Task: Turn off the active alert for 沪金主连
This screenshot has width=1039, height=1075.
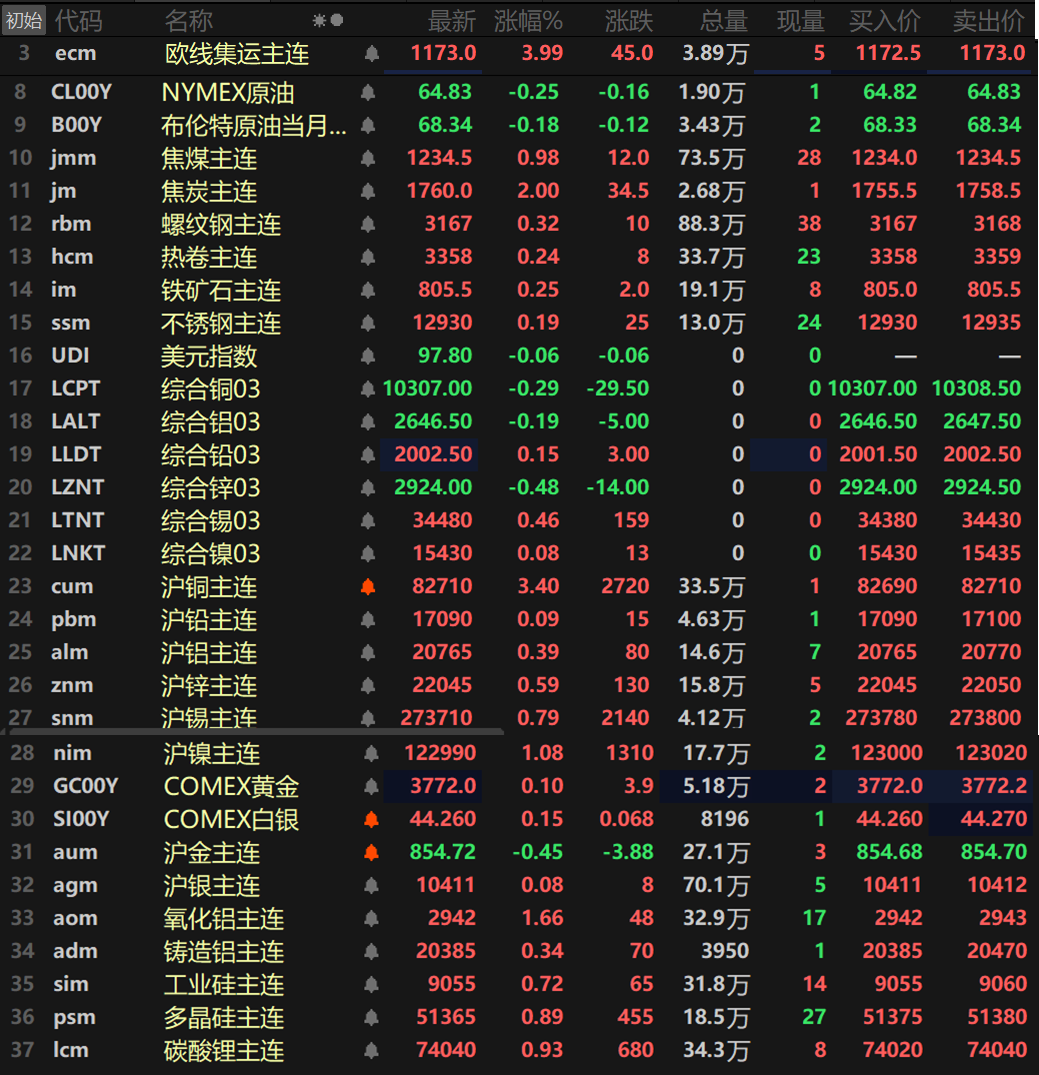Action: pos(372,853)
